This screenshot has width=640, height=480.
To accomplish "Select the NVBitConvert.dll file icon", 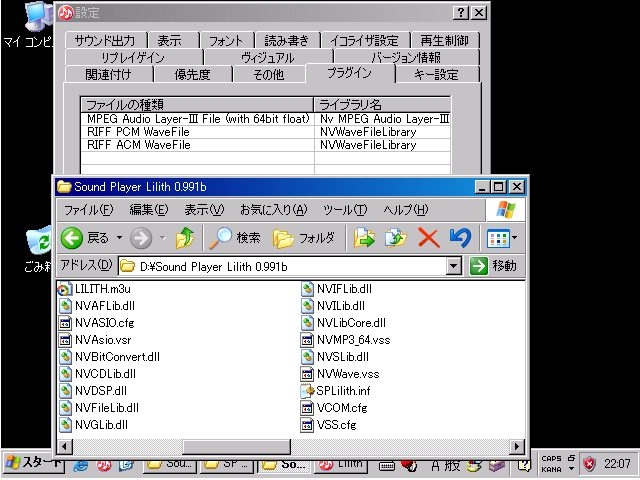I will (x=65, y=357).
